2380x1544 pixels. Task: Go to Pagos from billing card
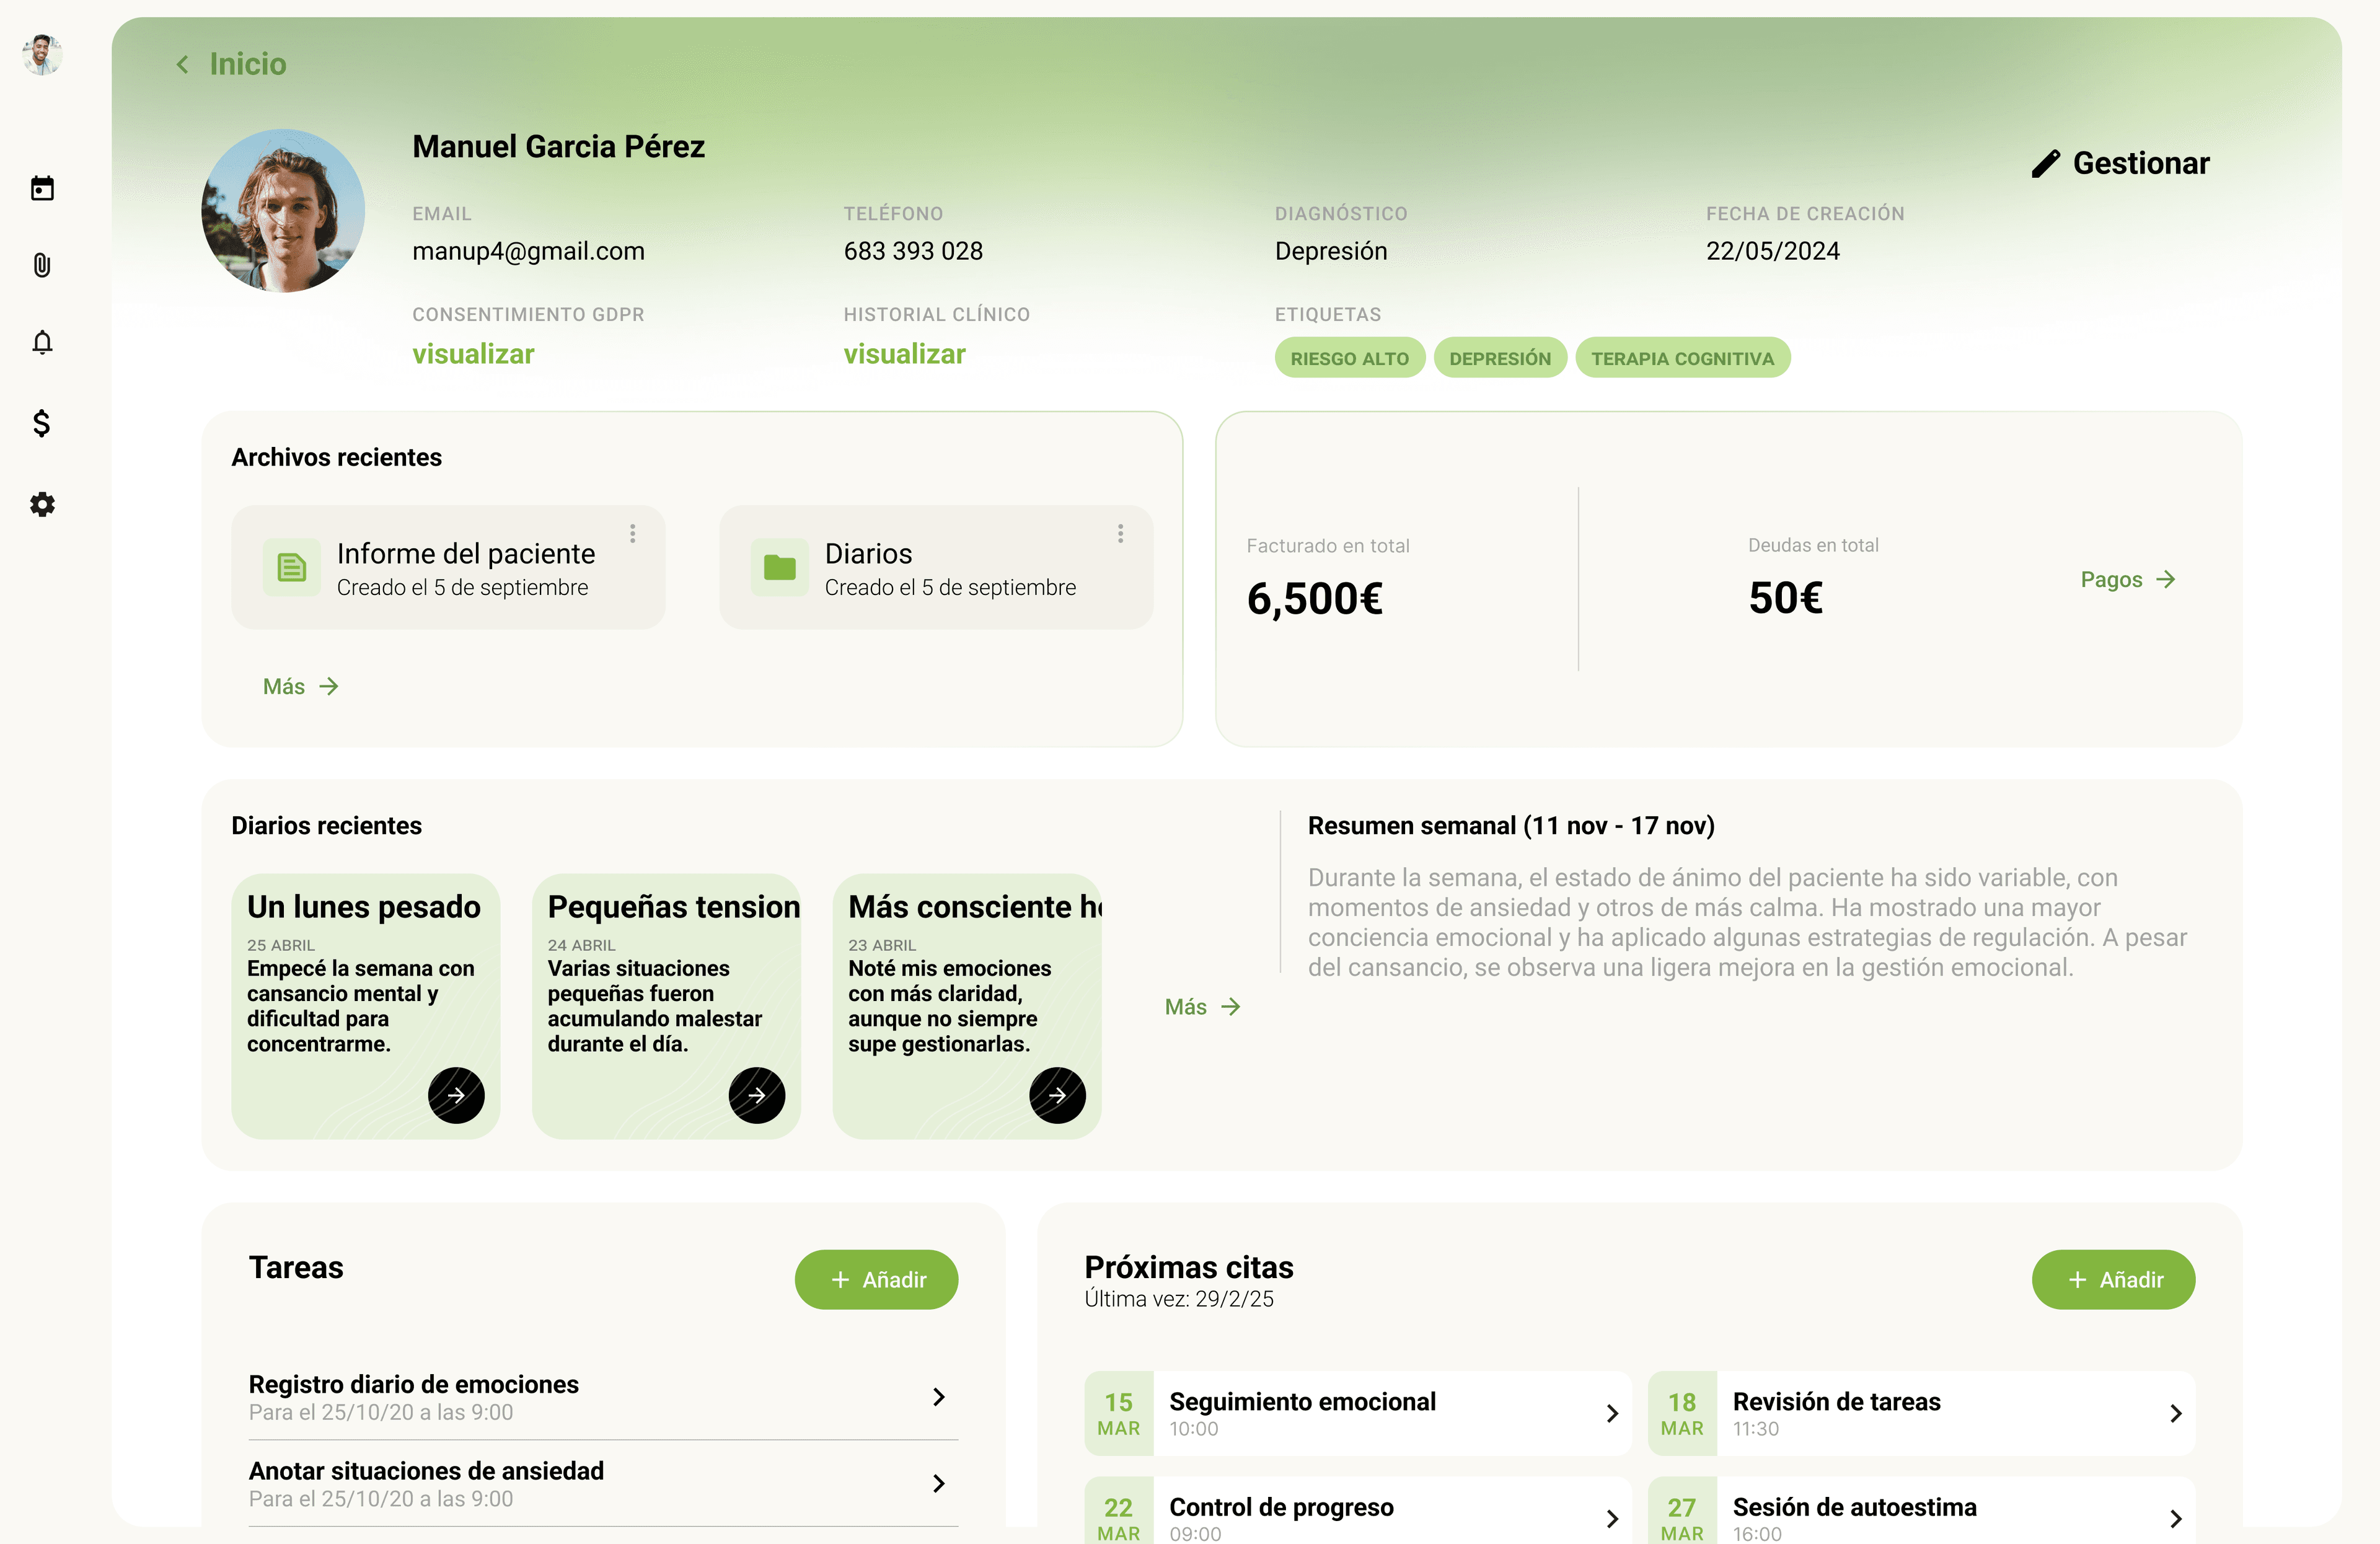2128,580
